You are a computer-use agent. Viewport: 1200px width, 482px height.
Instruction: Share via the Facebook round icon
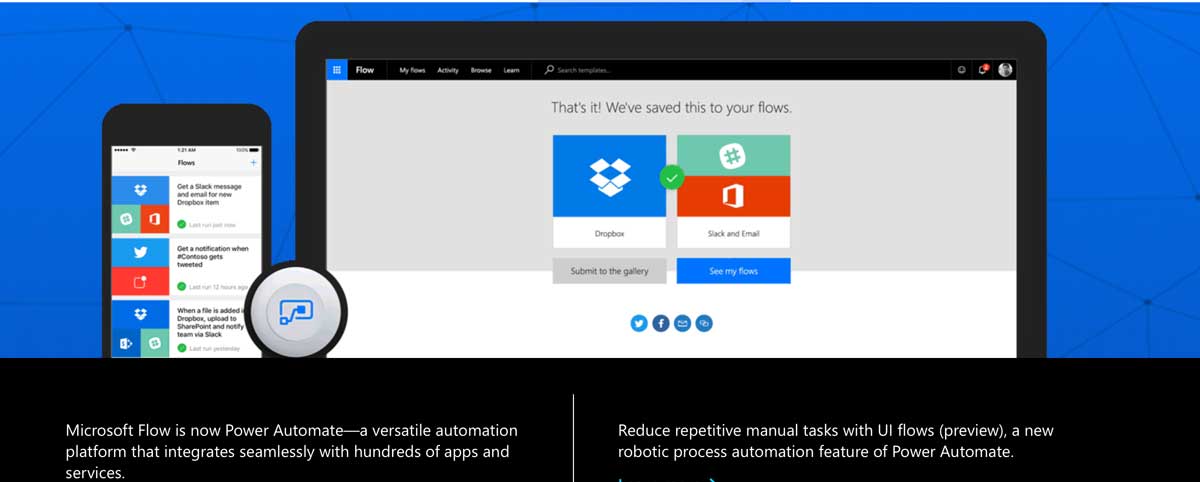(x=661, y=323)
